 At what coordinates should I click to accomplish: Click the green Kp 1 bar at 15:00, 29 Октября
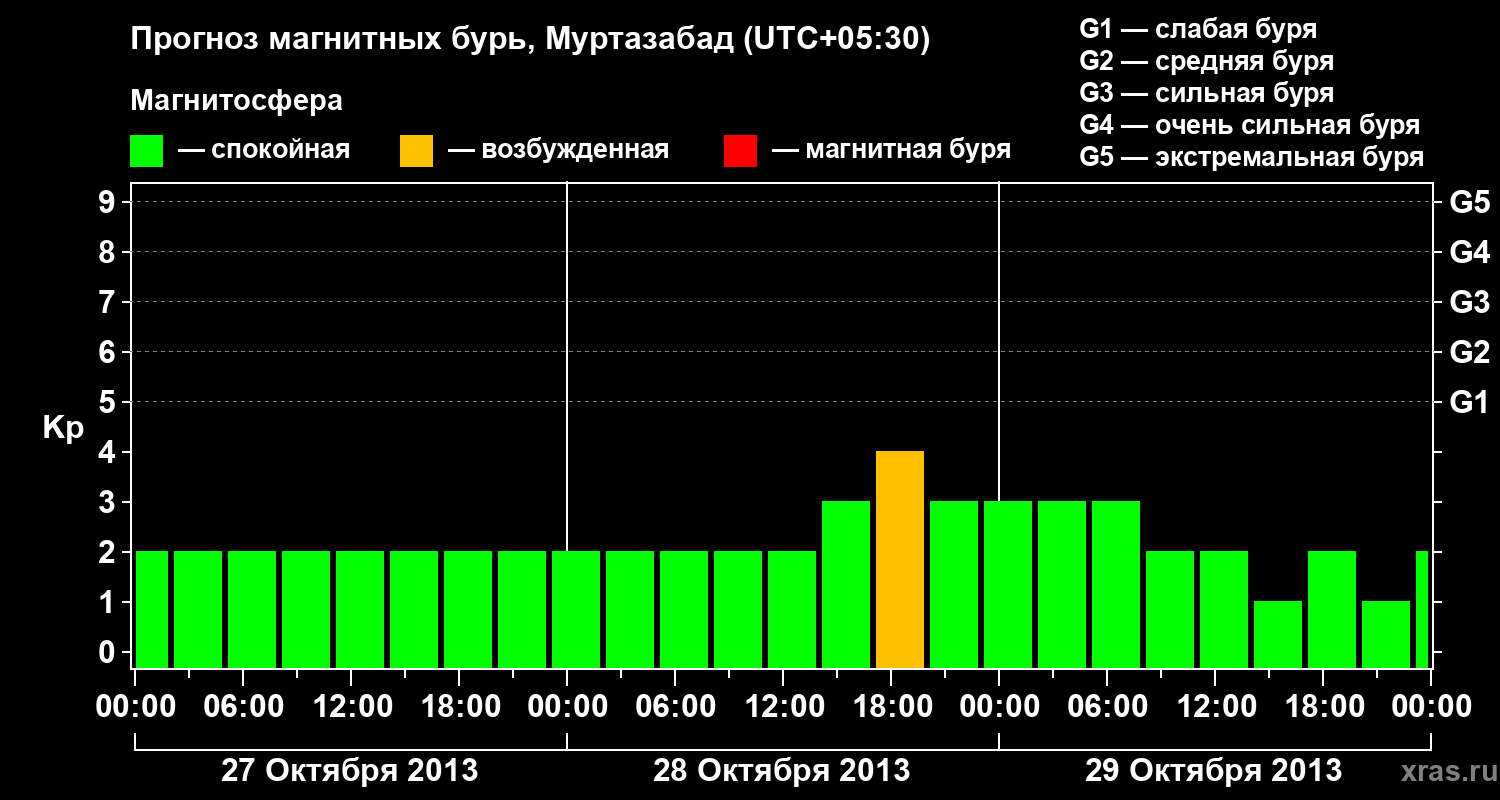click(1278, 635)
